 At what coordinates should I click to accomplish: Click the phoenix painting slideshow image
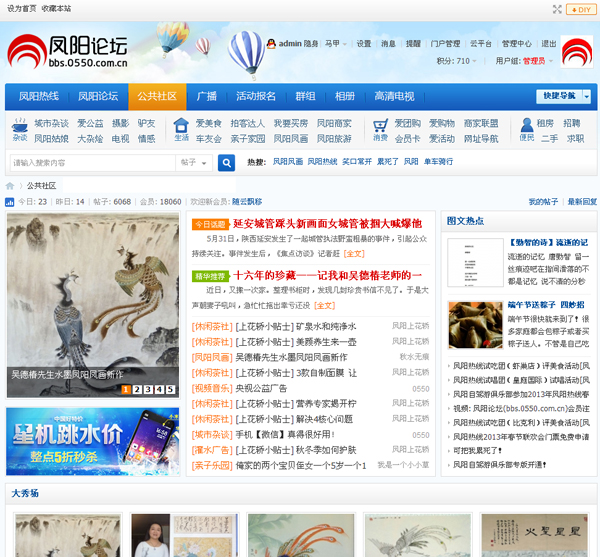pyautogui.click(x=93, y=305)
